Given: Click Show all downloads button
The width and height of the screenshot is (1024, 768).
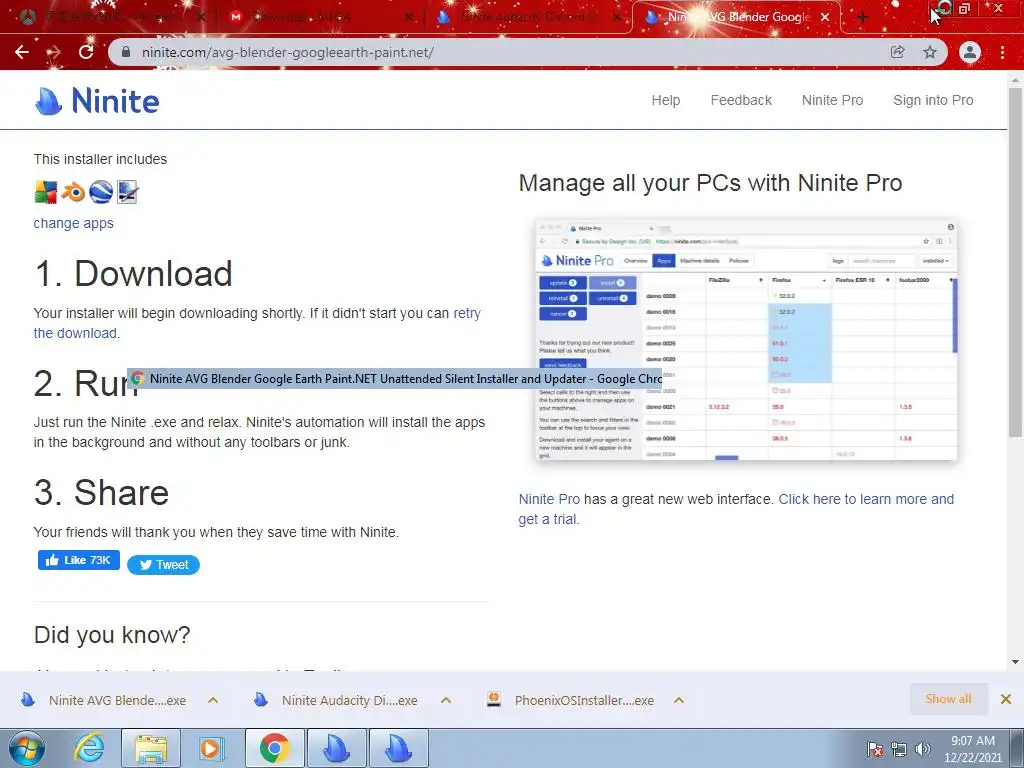Looking at the screenshot, I should (948, 699).
